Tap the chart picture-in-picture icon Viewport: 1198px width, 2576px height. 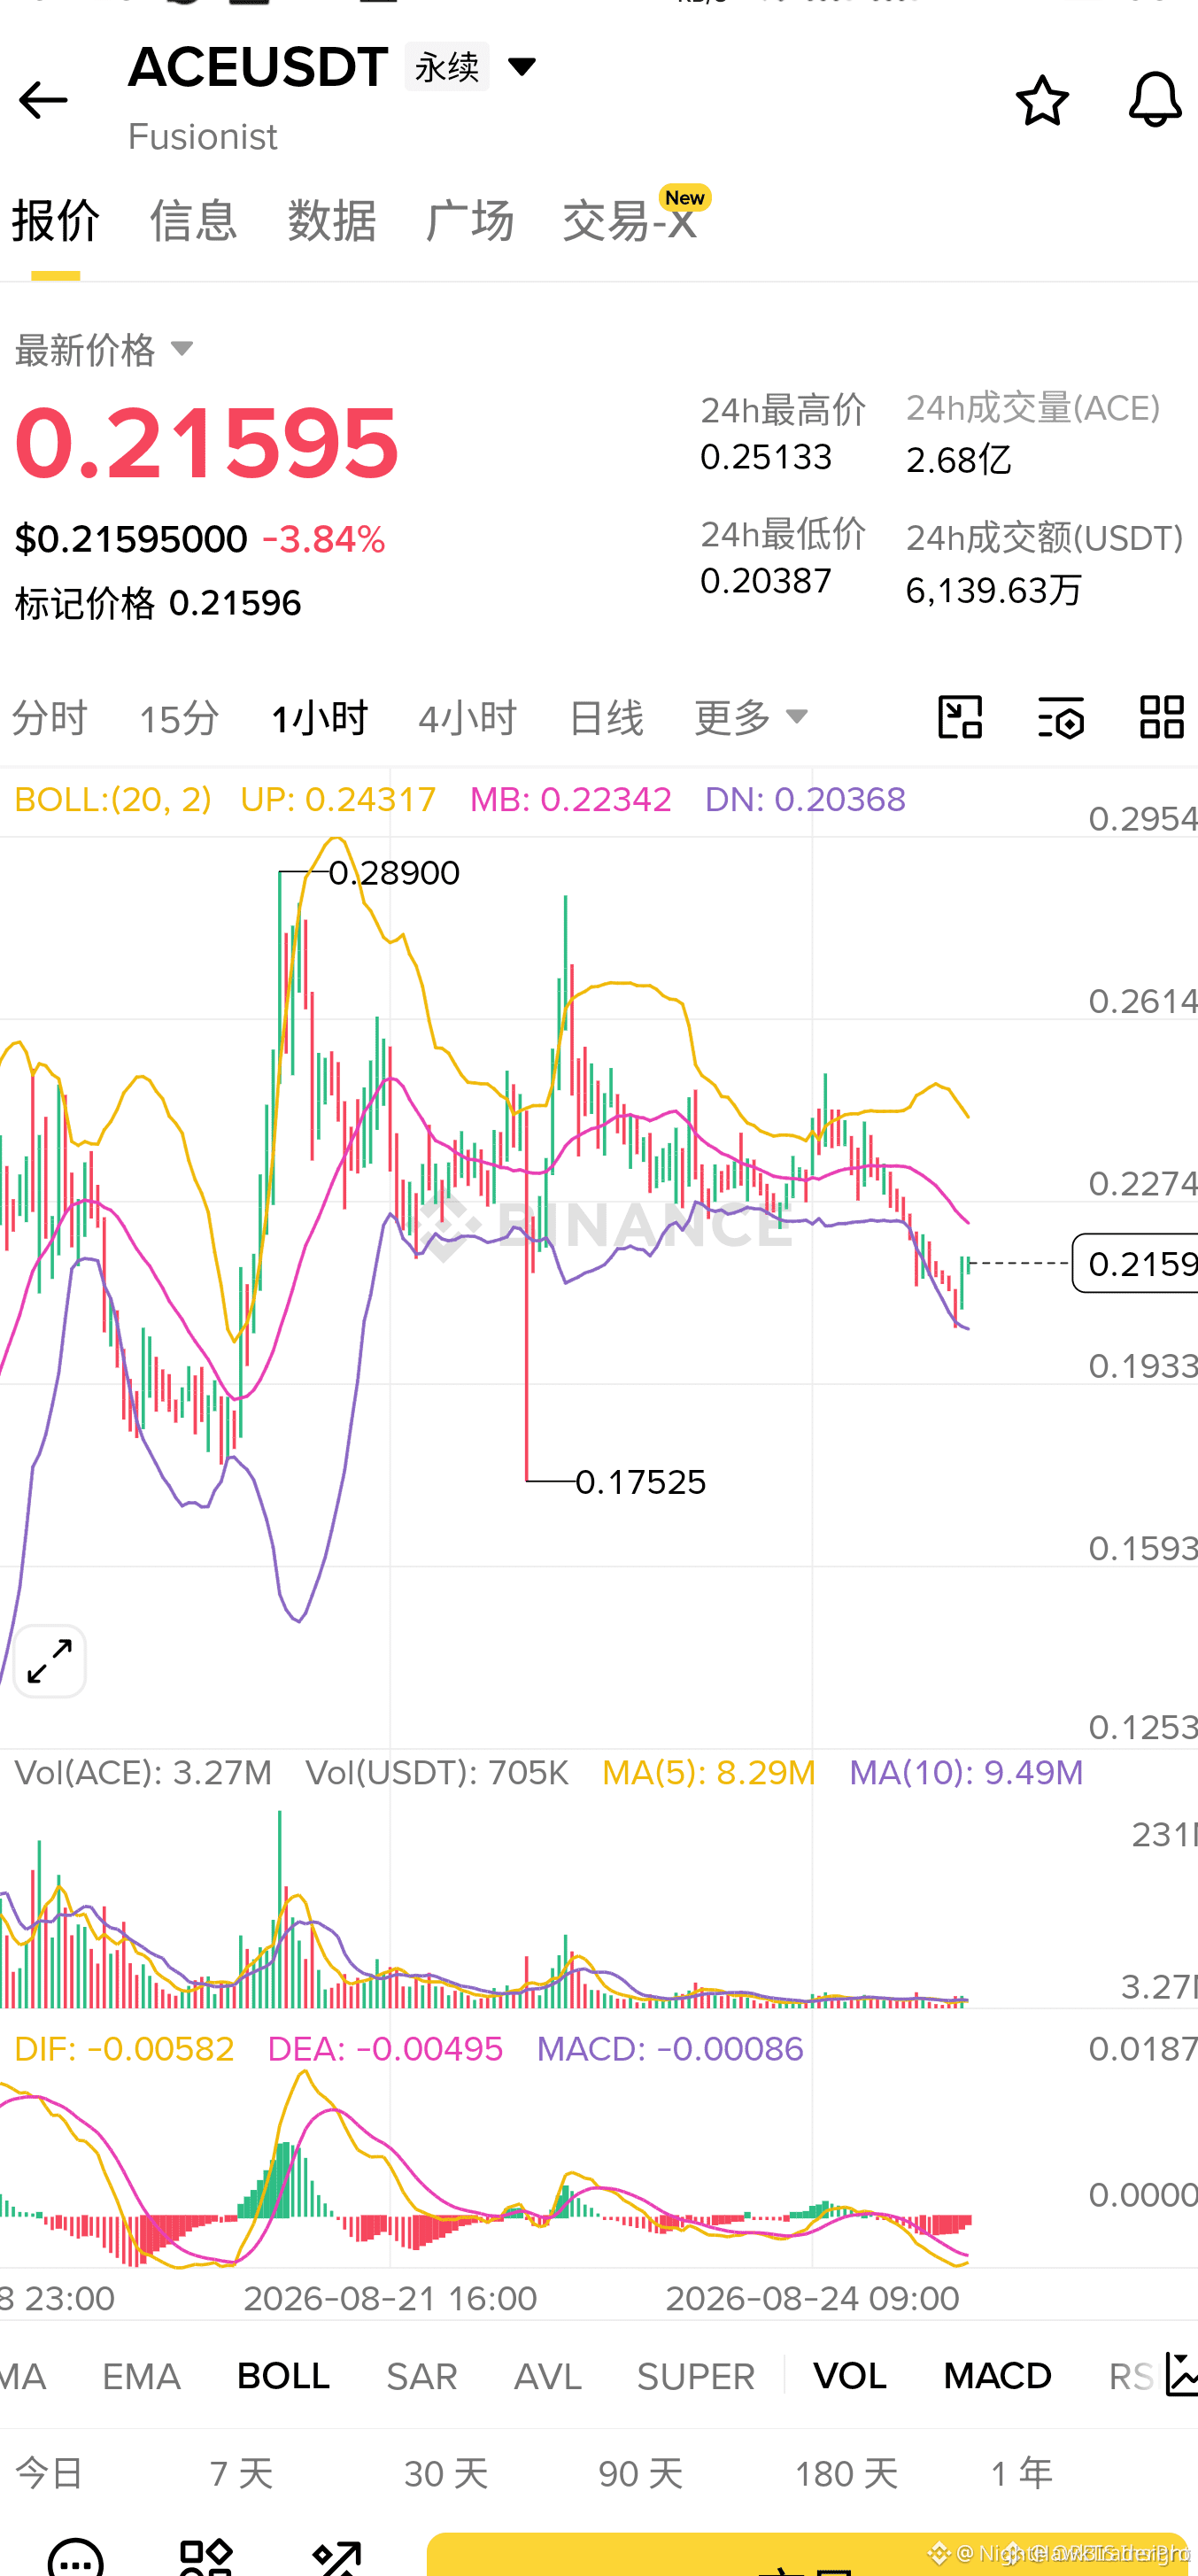tap(960, 717)
